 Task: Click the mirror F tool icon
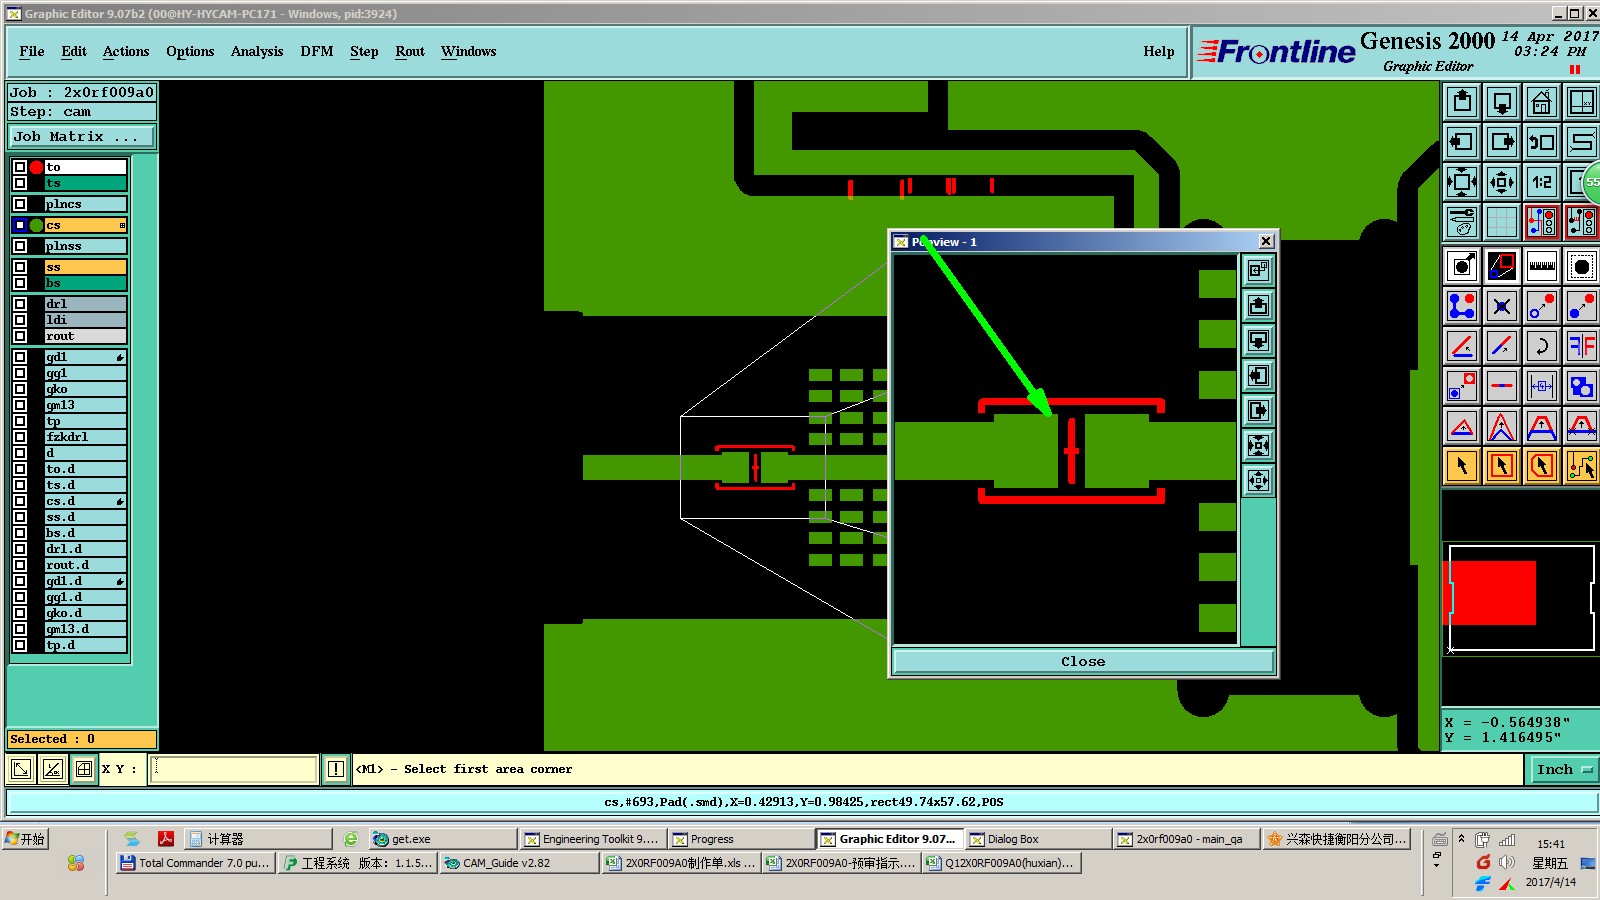click(1582, 346)
